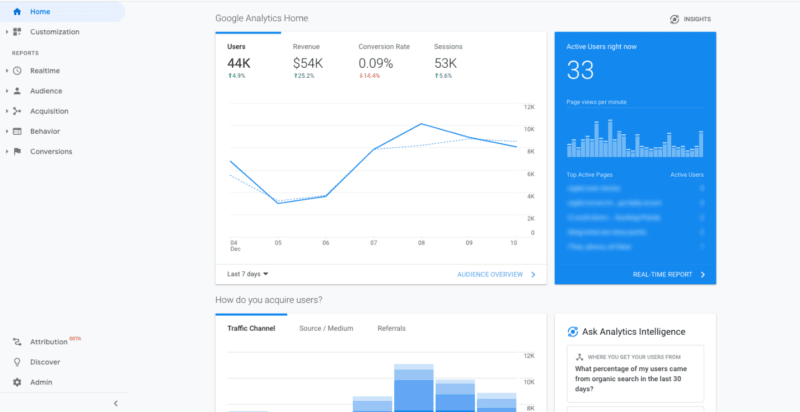Open Attribution beta from the sidebar
The width and height of the screenshot is (800, 412).
[x=52, y=342]
